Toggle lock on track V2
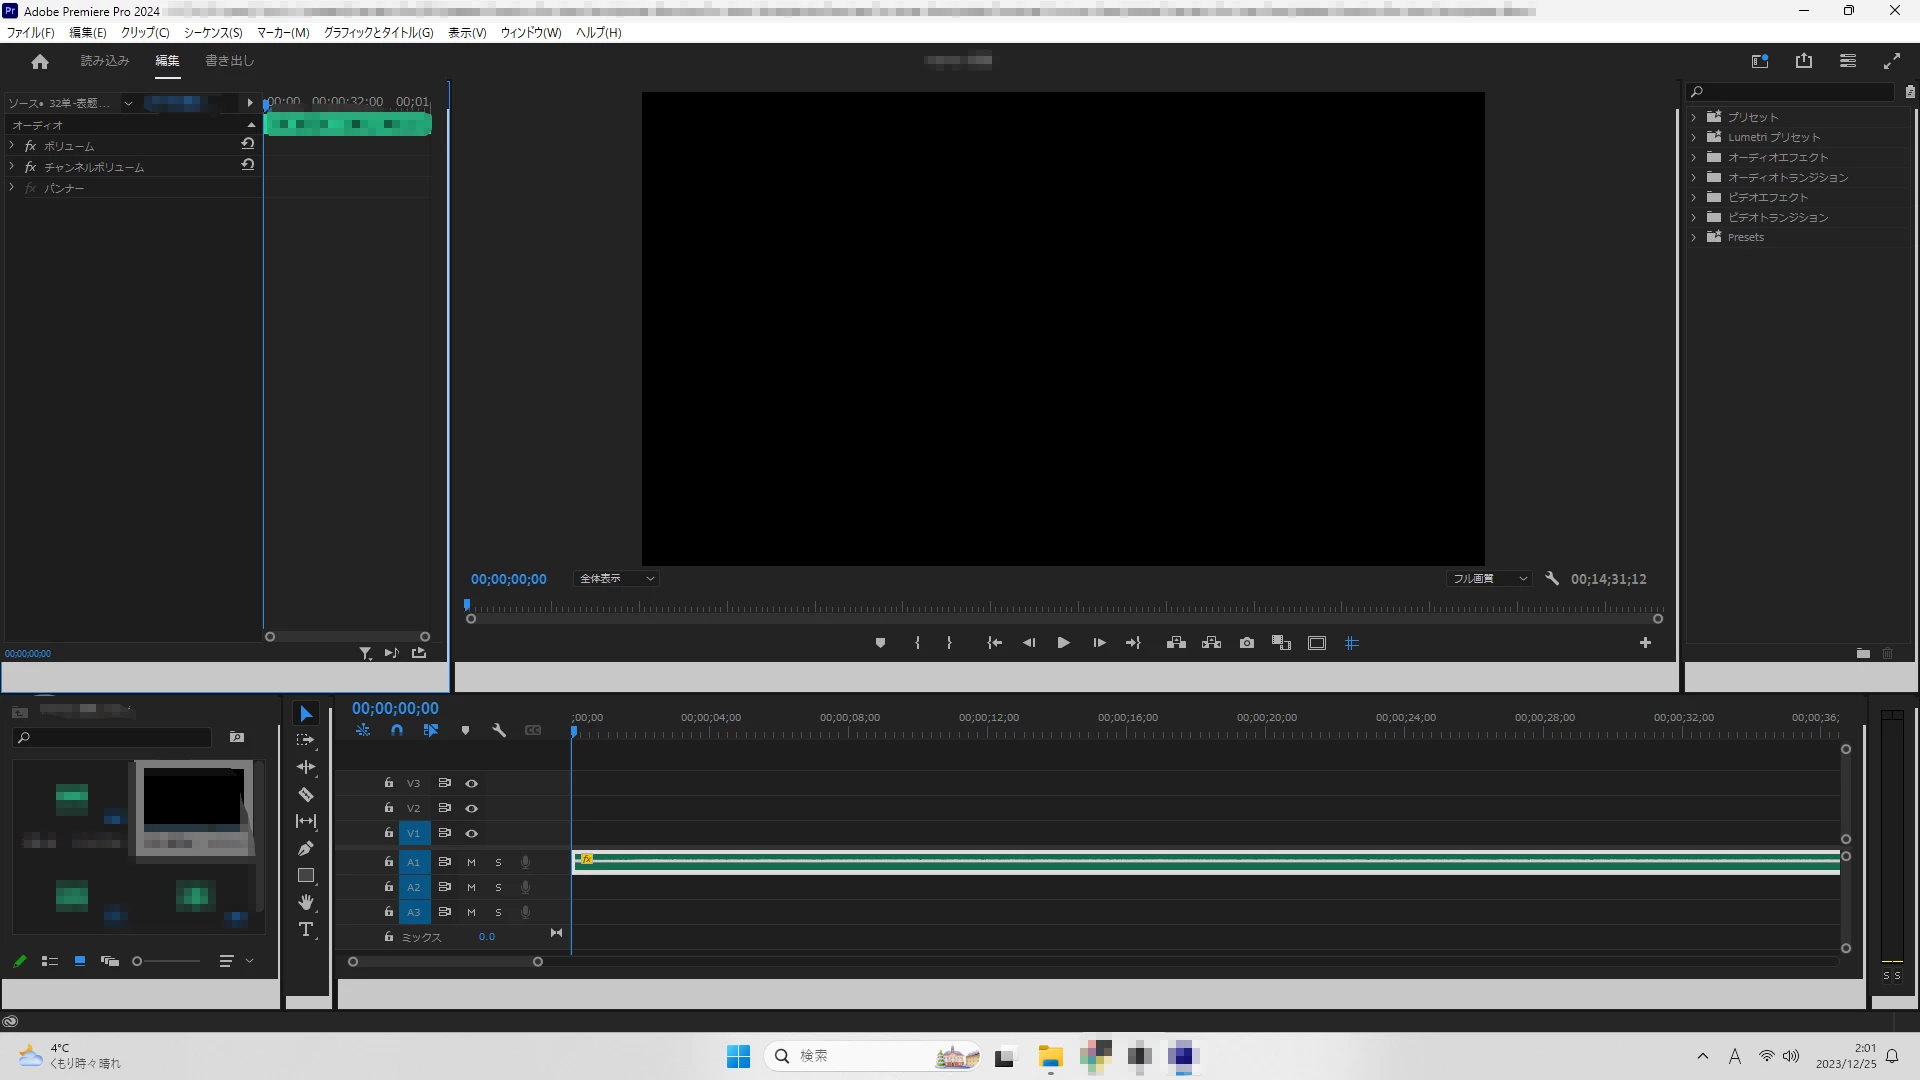Image resolution: width=1920 pixels, height=1080 pixels. (x=388, y=807)
